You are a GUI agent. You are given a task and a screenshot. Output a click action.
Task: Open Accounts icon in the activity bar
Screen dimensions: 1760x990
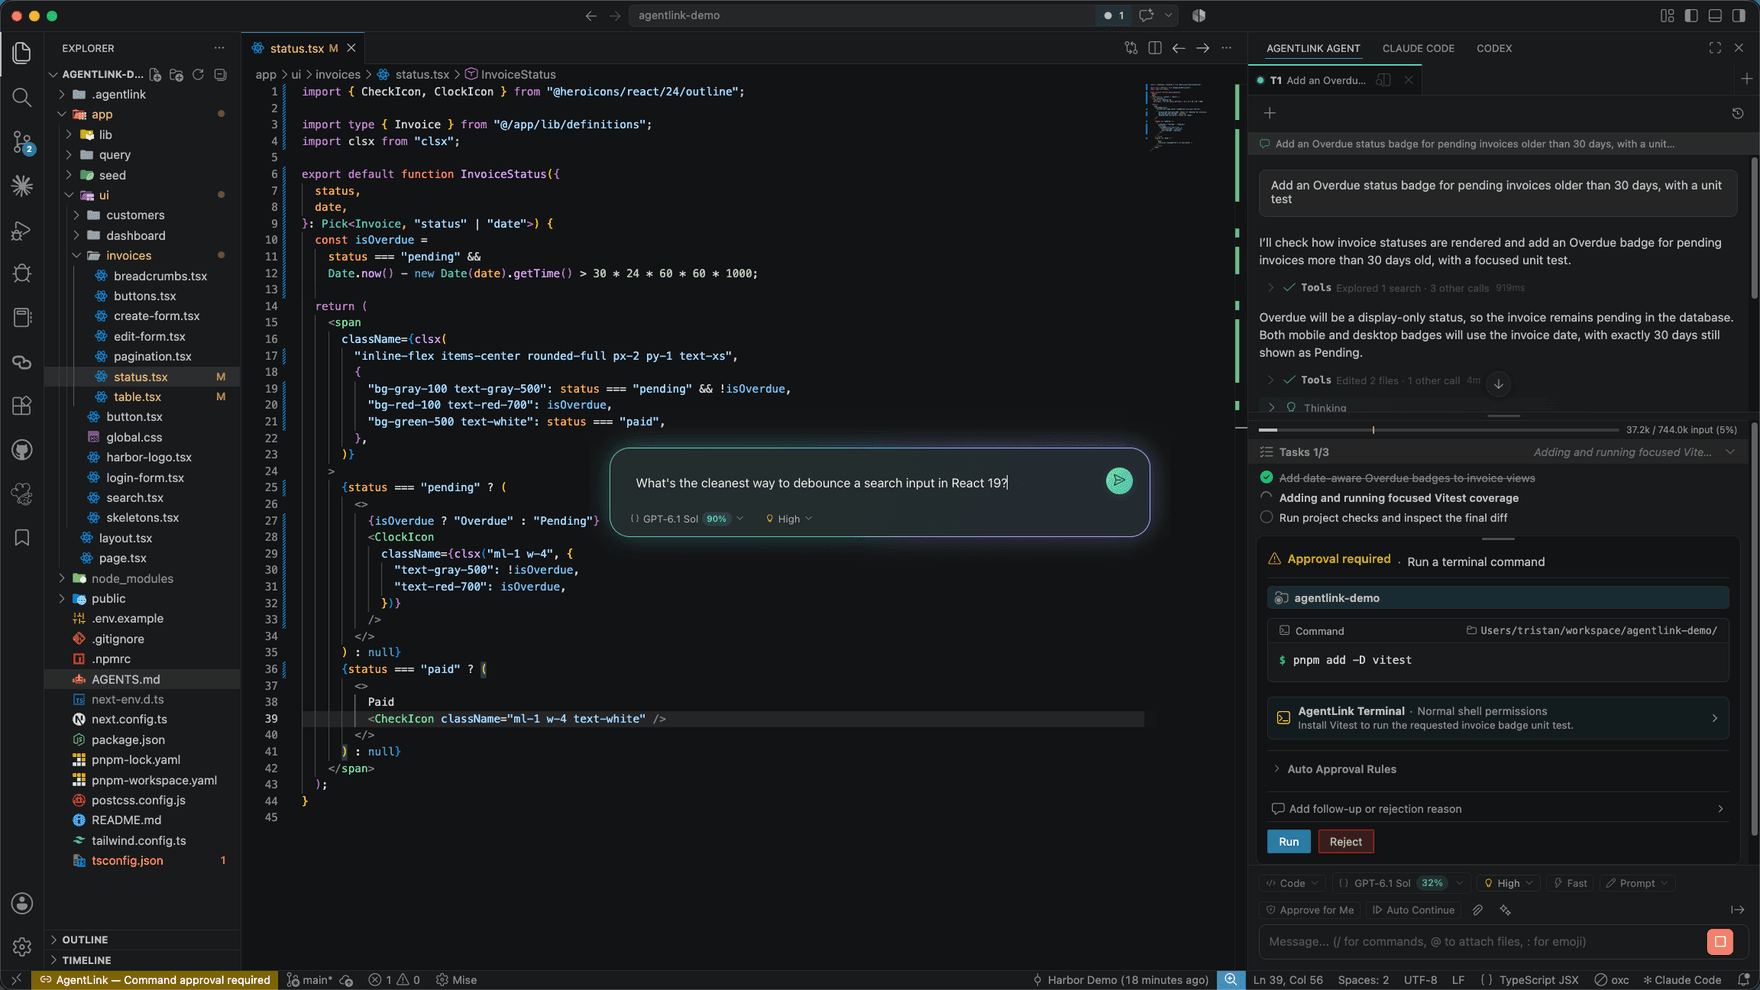pyautogui.click(x=22, y=904)
